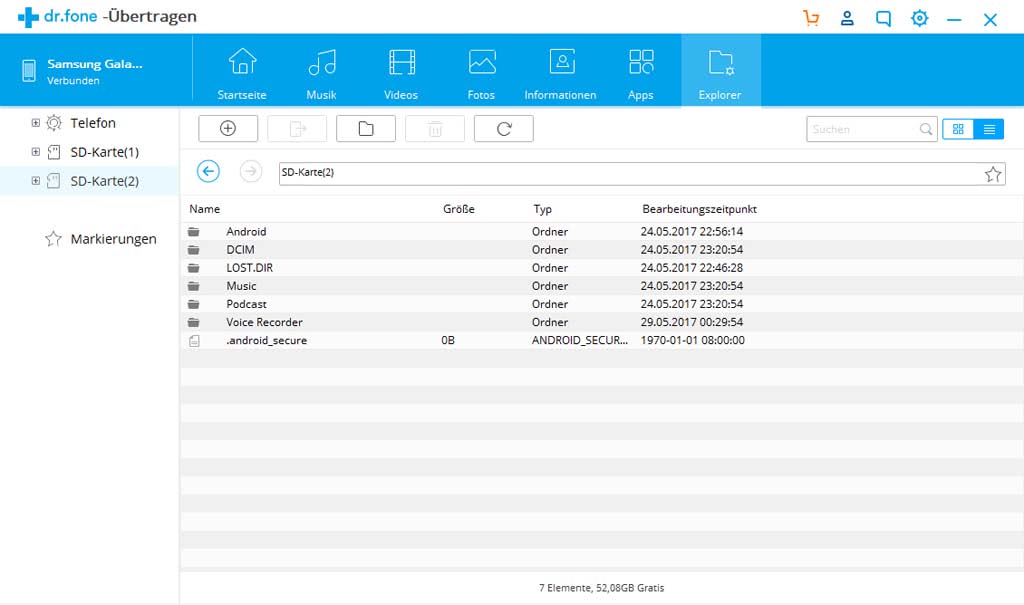This screenshot has height=605, width=1024.
Task: Switch to list view
Action: click(988, 129)
